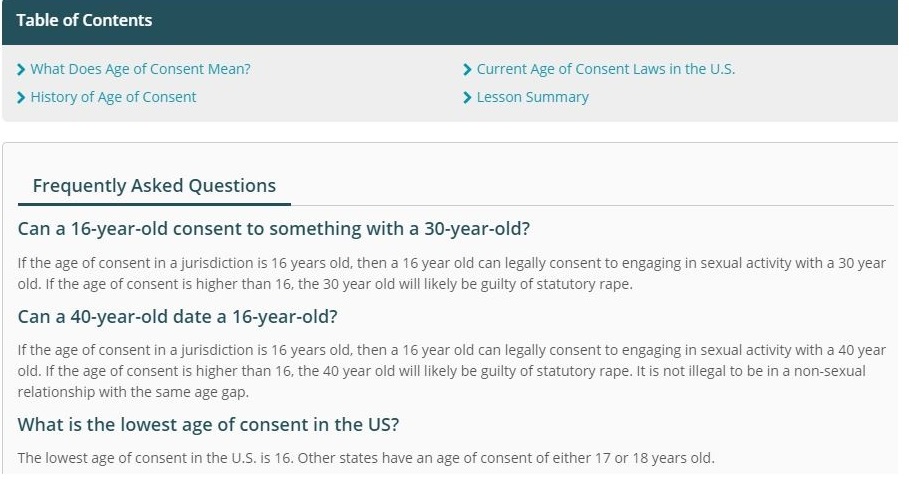Click the chevron icon beside Lesson Summary
The width and height of the screenshot is (909, 479).
(467, 97)
